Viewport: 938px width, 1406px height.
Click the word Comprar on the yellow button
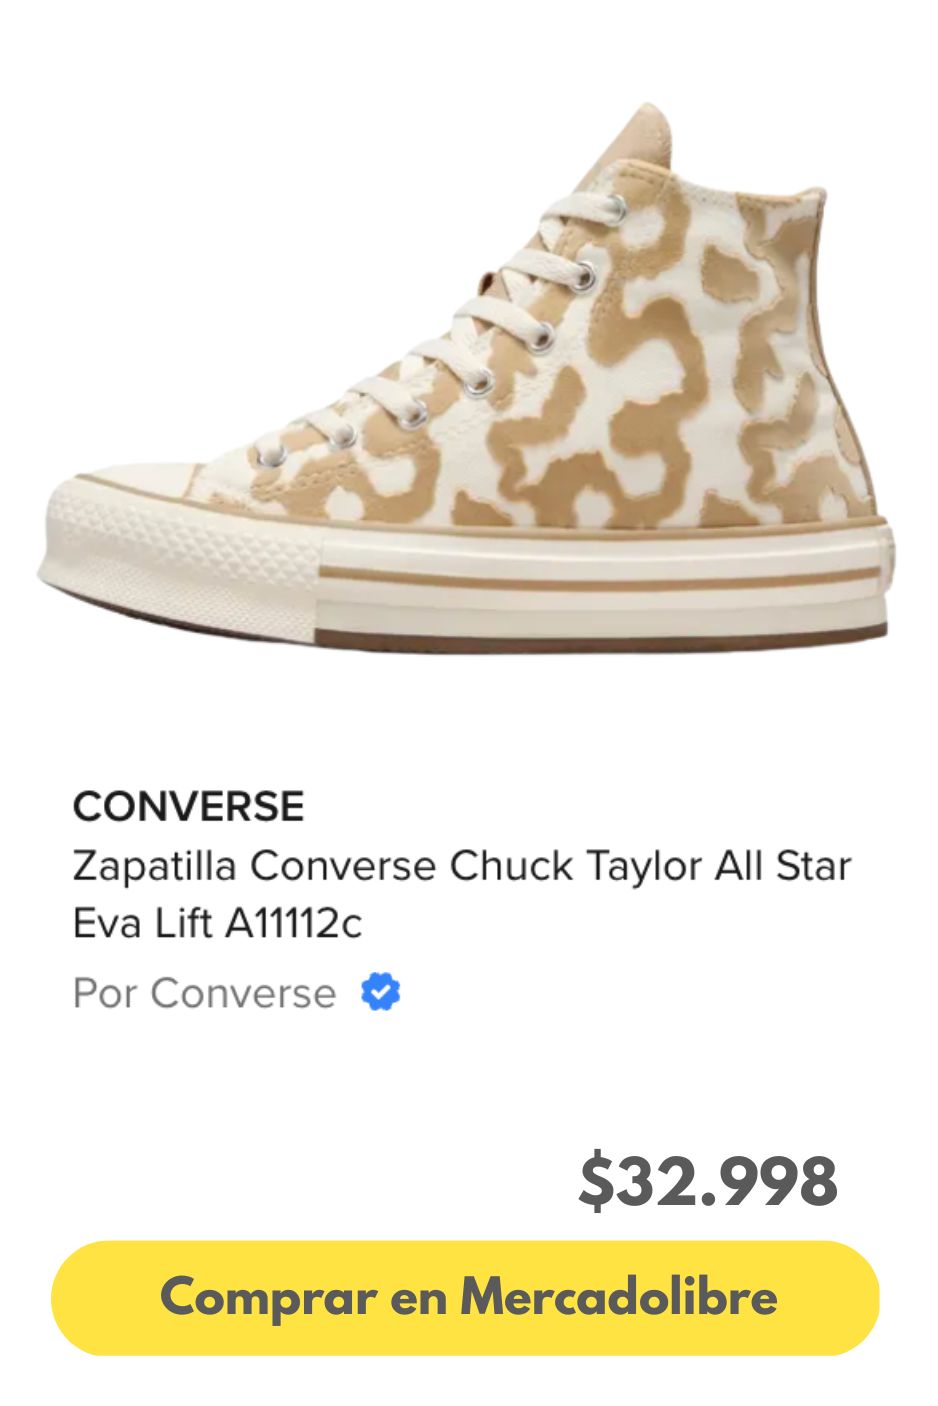point(266,1298)
